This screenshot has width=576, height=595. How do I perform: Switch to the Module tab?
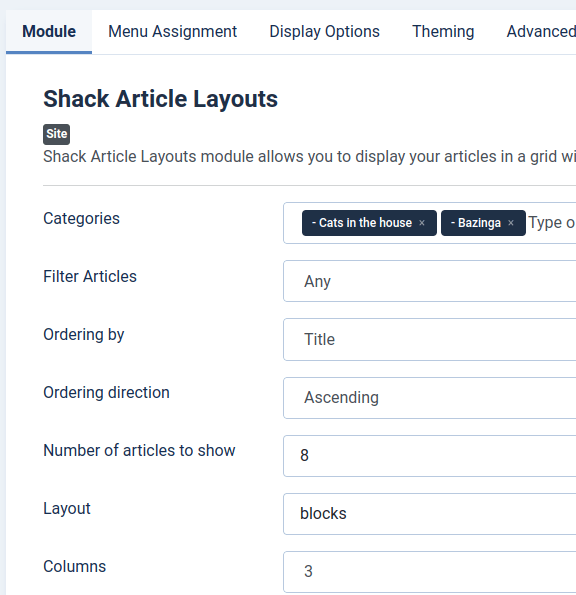[x=49, y=32]
